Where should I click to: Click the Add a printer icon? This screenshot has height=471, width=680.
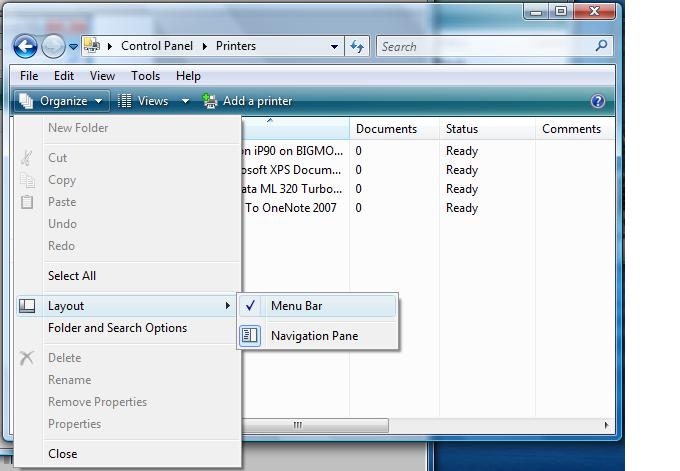(x=210, y=101)
